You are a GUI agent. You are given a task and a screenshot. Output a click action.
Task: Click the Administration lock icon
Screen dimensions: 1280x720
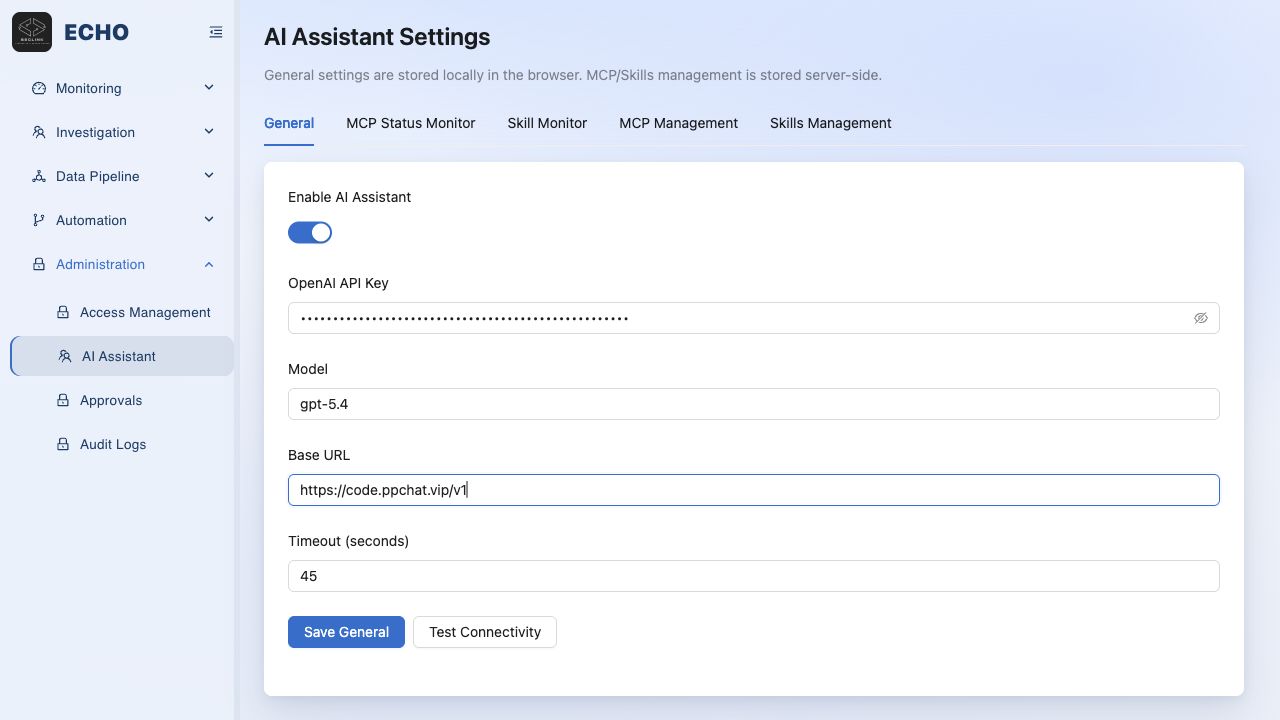39,264
